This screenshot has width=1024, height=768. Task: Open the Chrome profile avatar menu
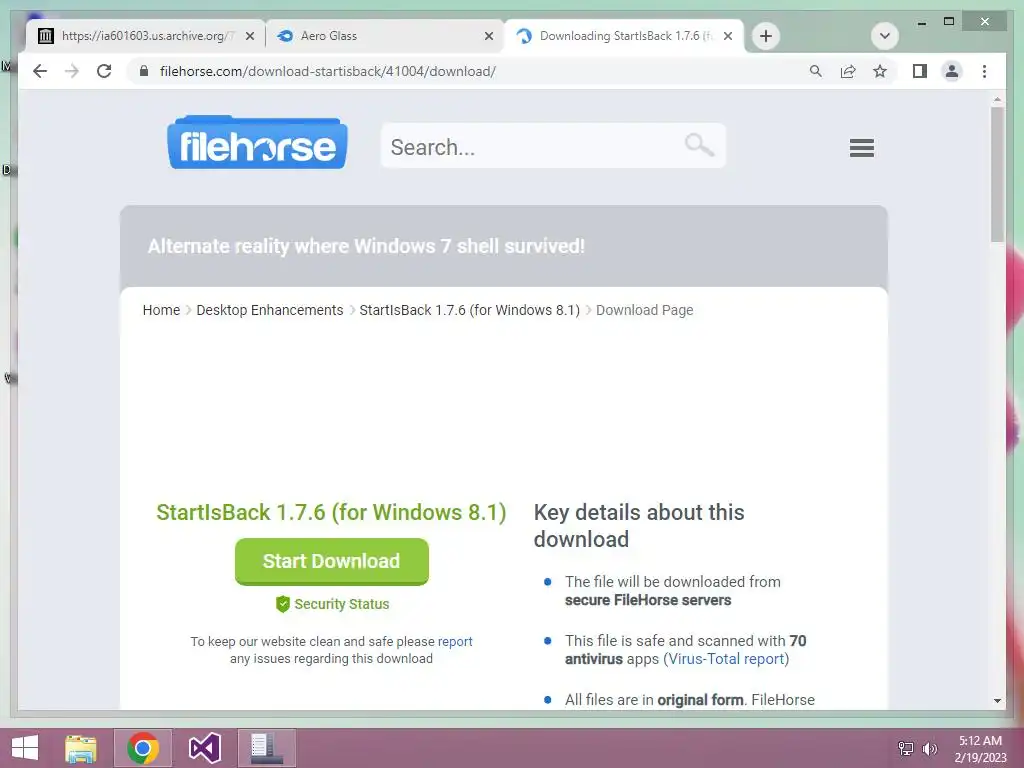[x=952, y=71]
